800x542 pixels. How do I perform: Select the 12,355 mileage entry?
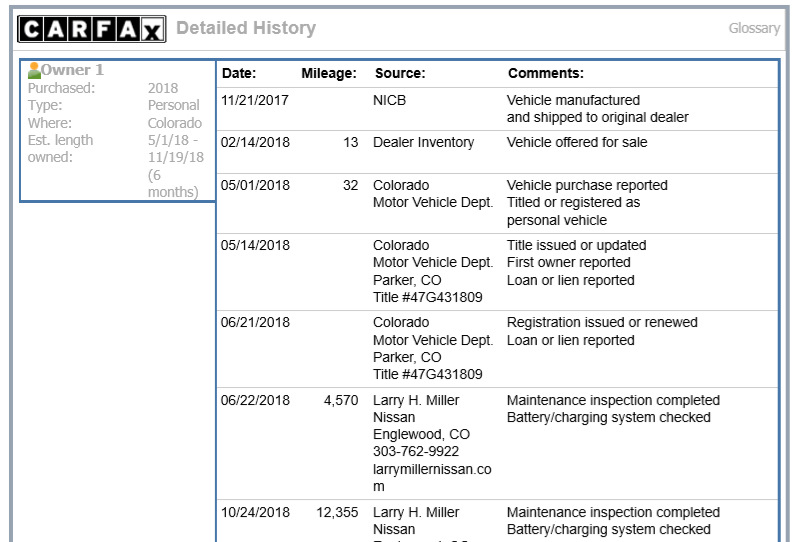337,512
